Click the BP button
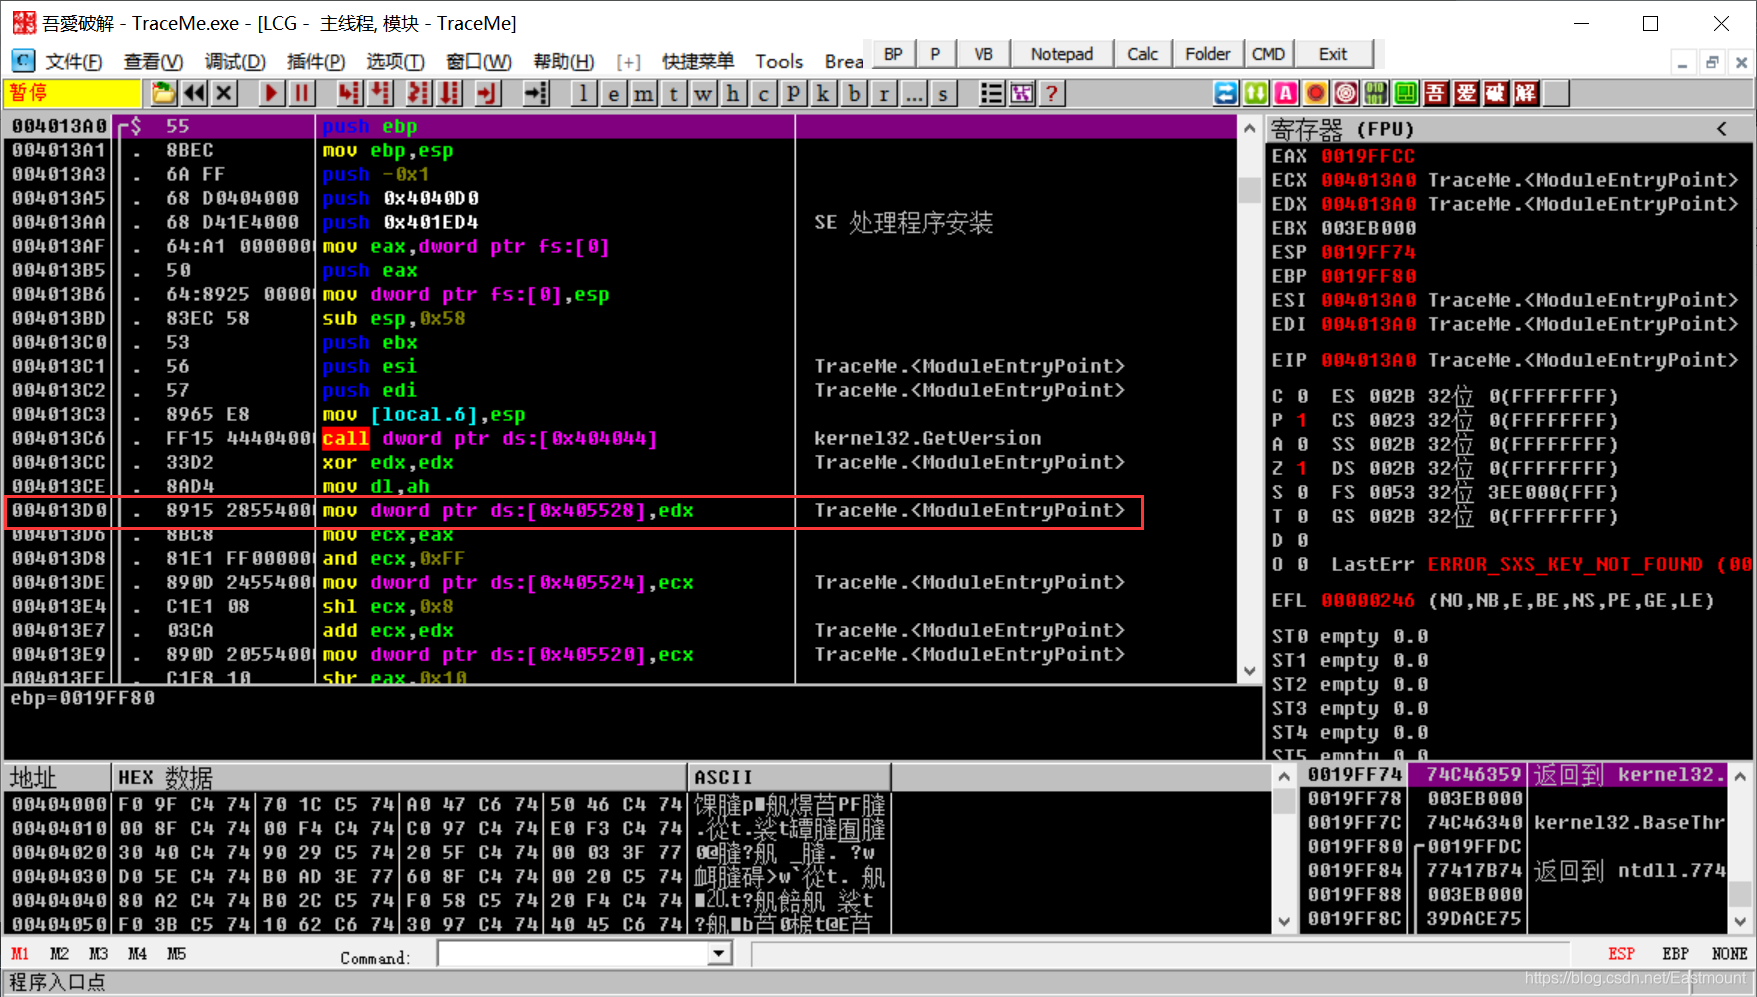 click(x=893, y=54)
